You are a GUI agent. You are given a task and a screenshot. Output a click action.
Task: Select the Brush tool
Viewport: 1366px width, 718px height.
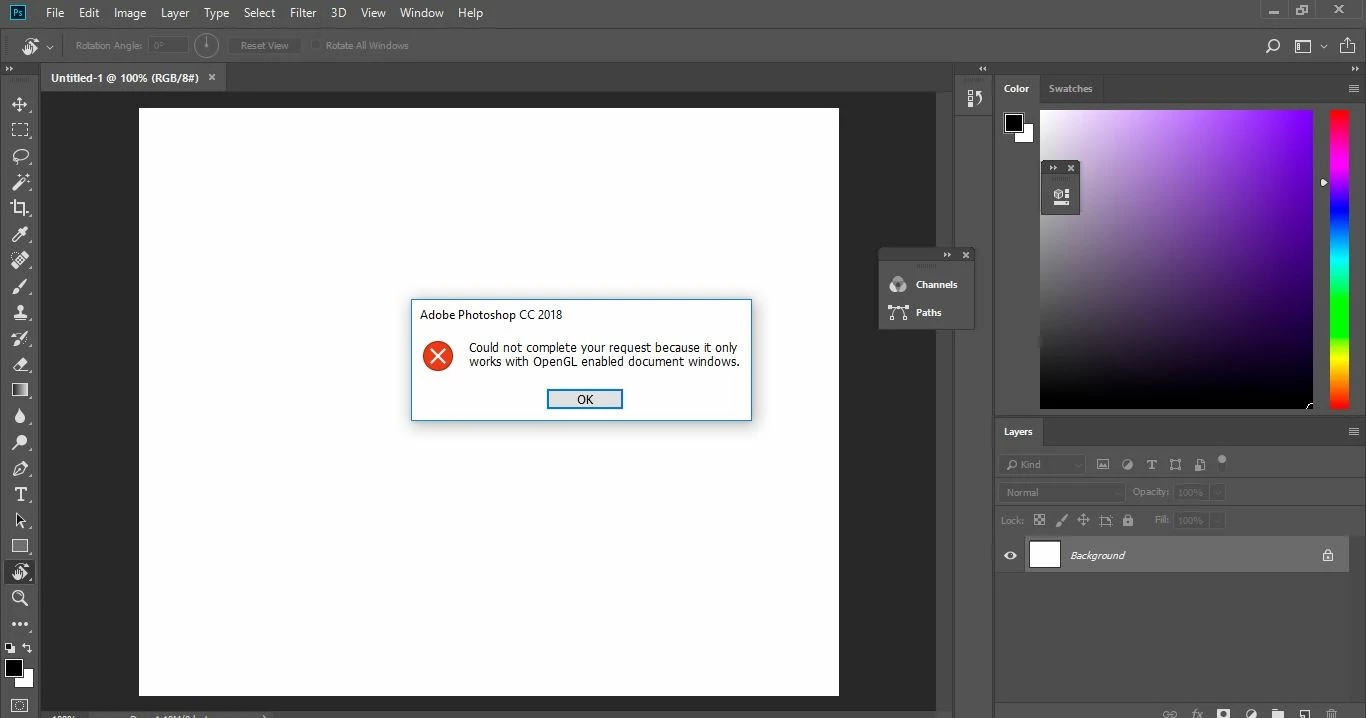20,286
